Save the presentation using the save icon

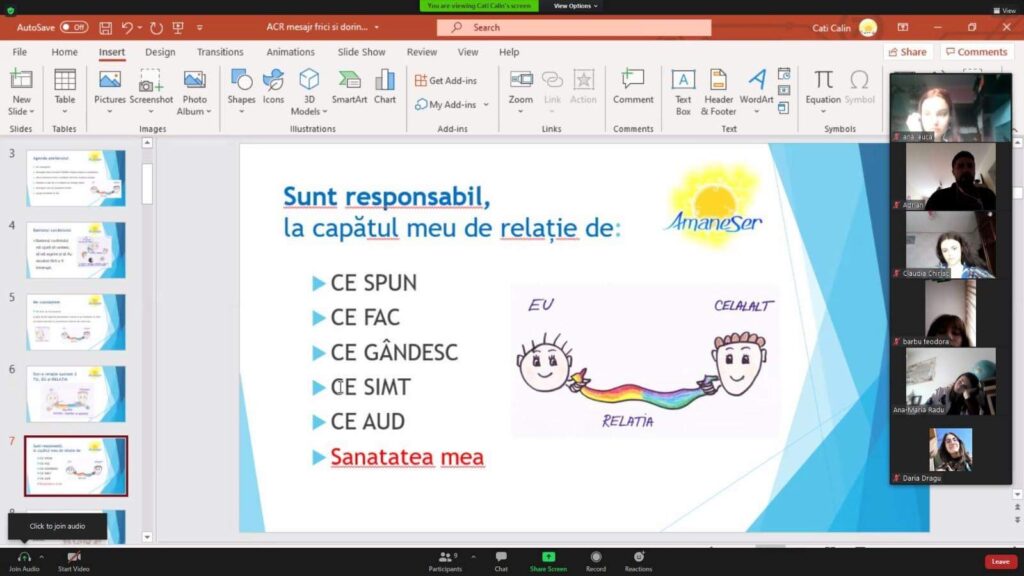[x=105, y=27]
